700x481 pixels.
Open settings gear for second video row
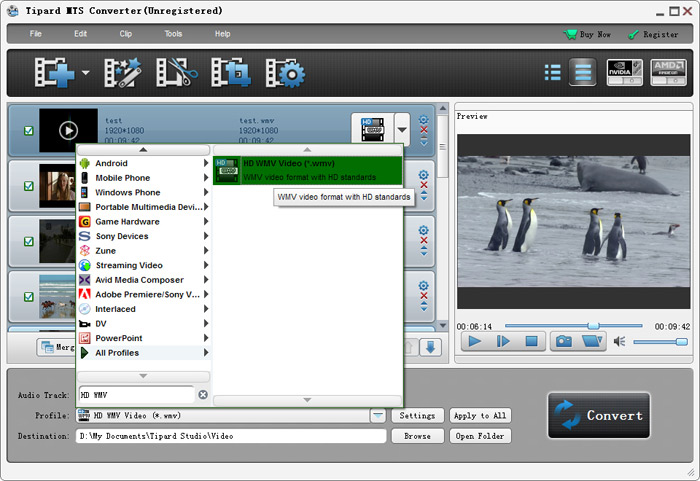pos(424,175)
